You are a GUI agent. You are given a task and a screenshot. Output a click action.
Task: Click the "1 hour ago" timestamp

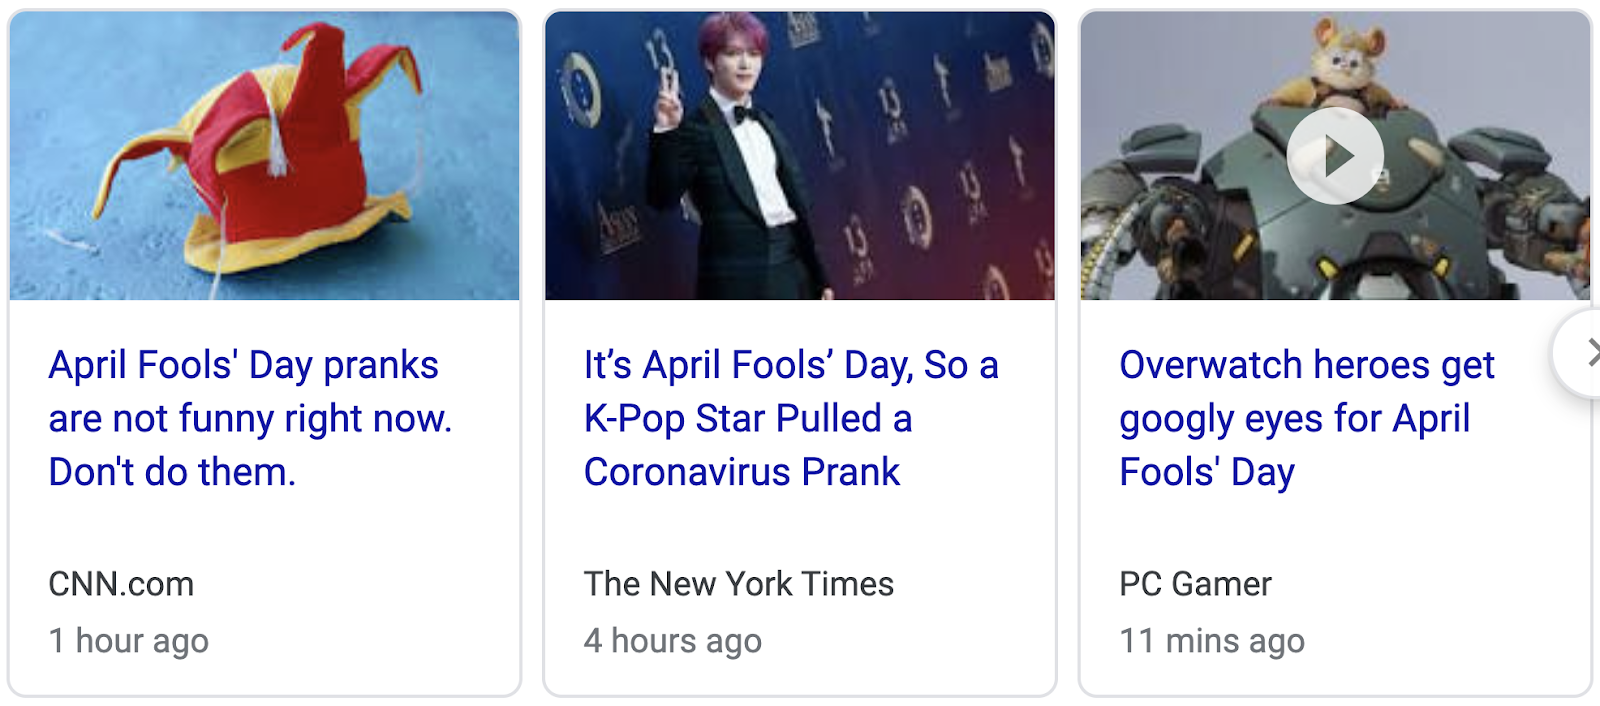click(x=129, y=641)
